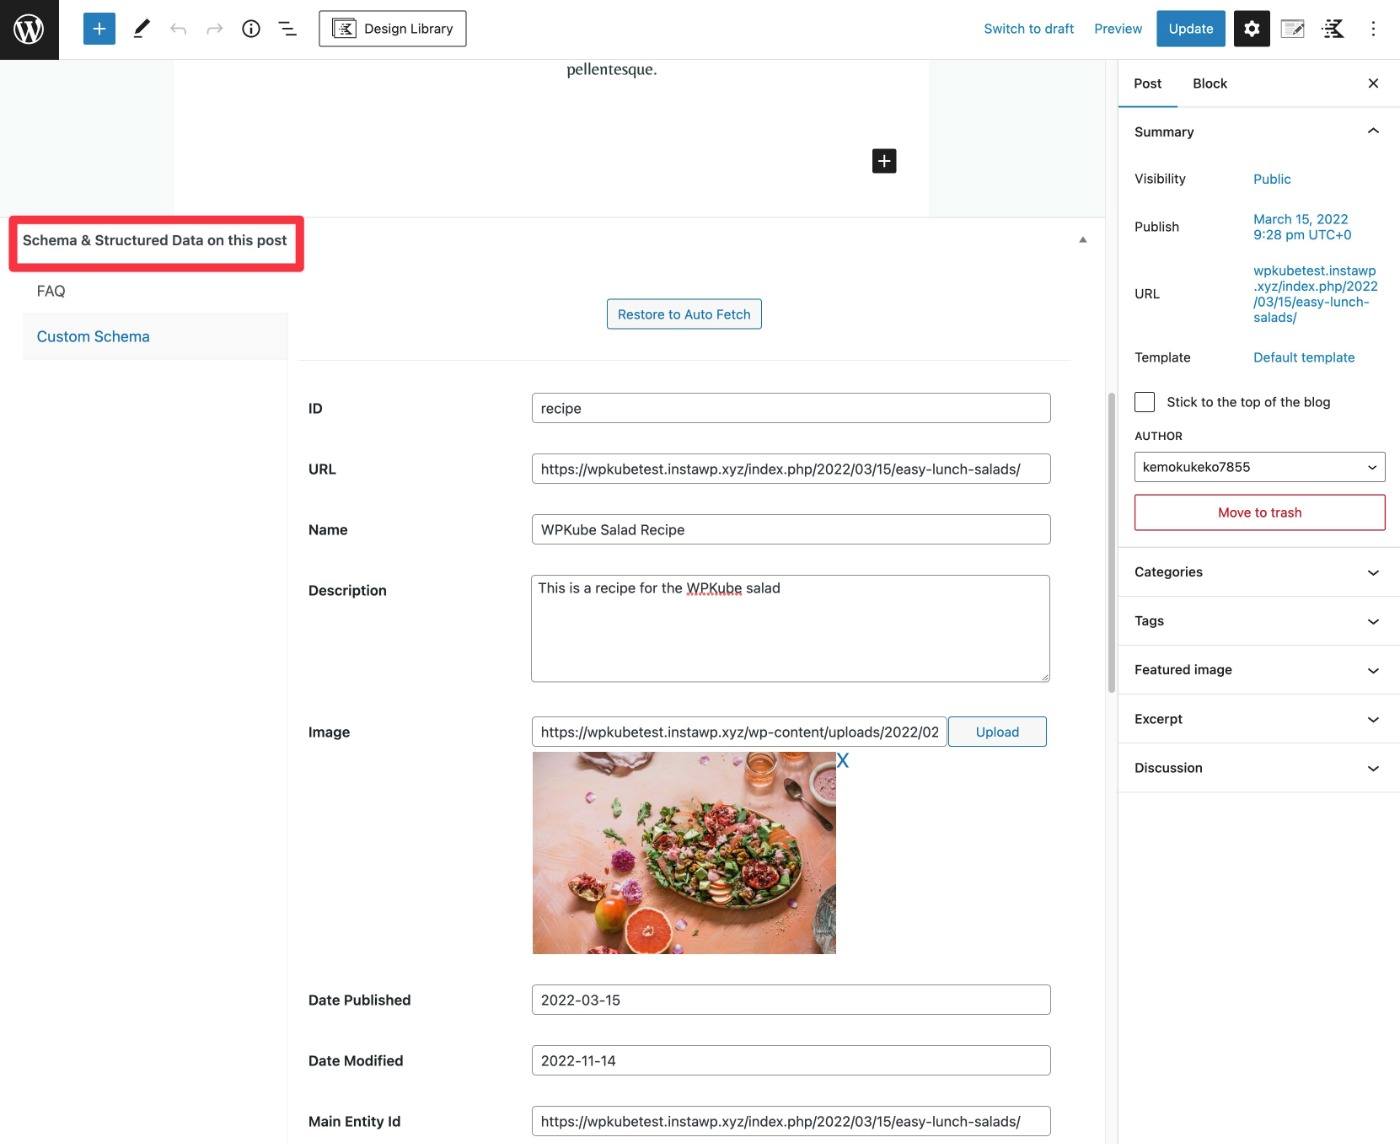
Task: Collapse the Summary panel
Action: click(1259, 131)
